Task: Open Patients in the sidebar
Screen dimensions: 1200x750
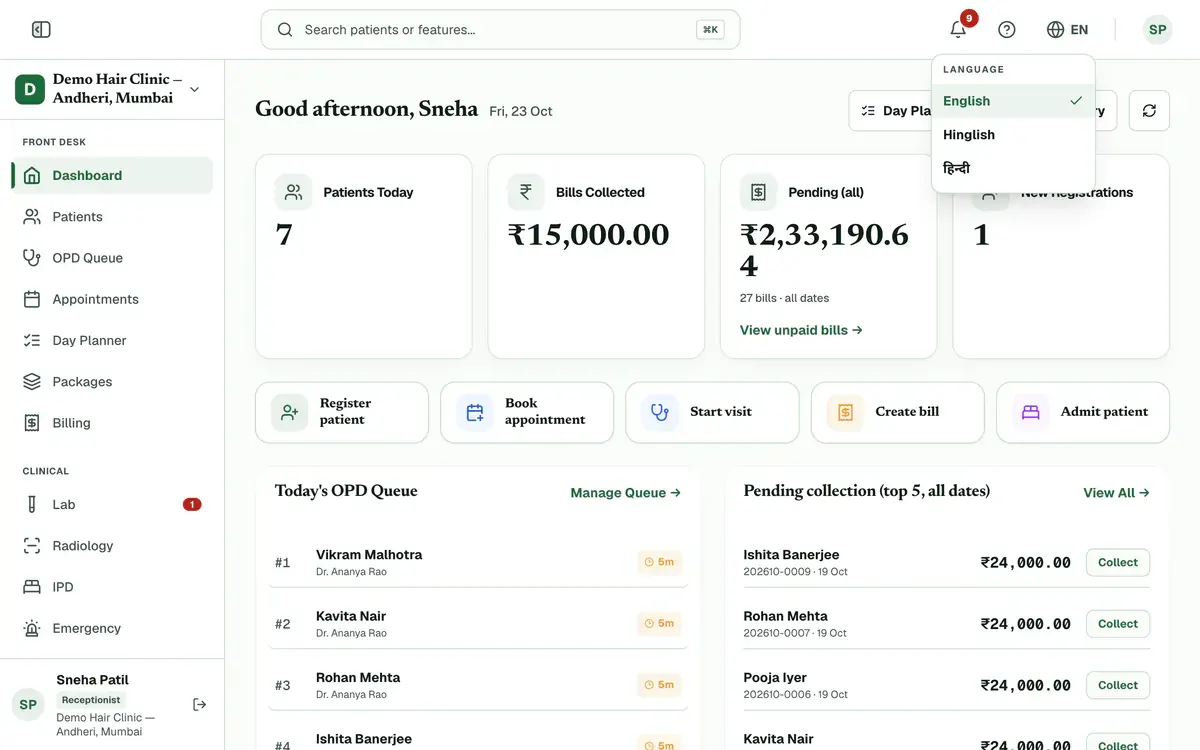Action: pyautogui.click(x=112, y=217)
